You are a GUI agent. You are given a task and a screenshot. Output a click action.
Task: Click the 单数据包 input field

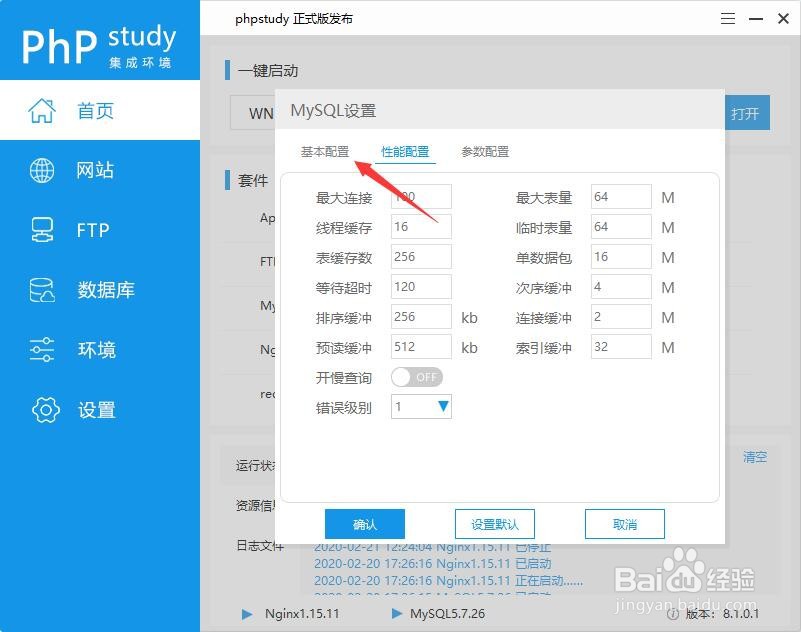[x=621, y=256]
